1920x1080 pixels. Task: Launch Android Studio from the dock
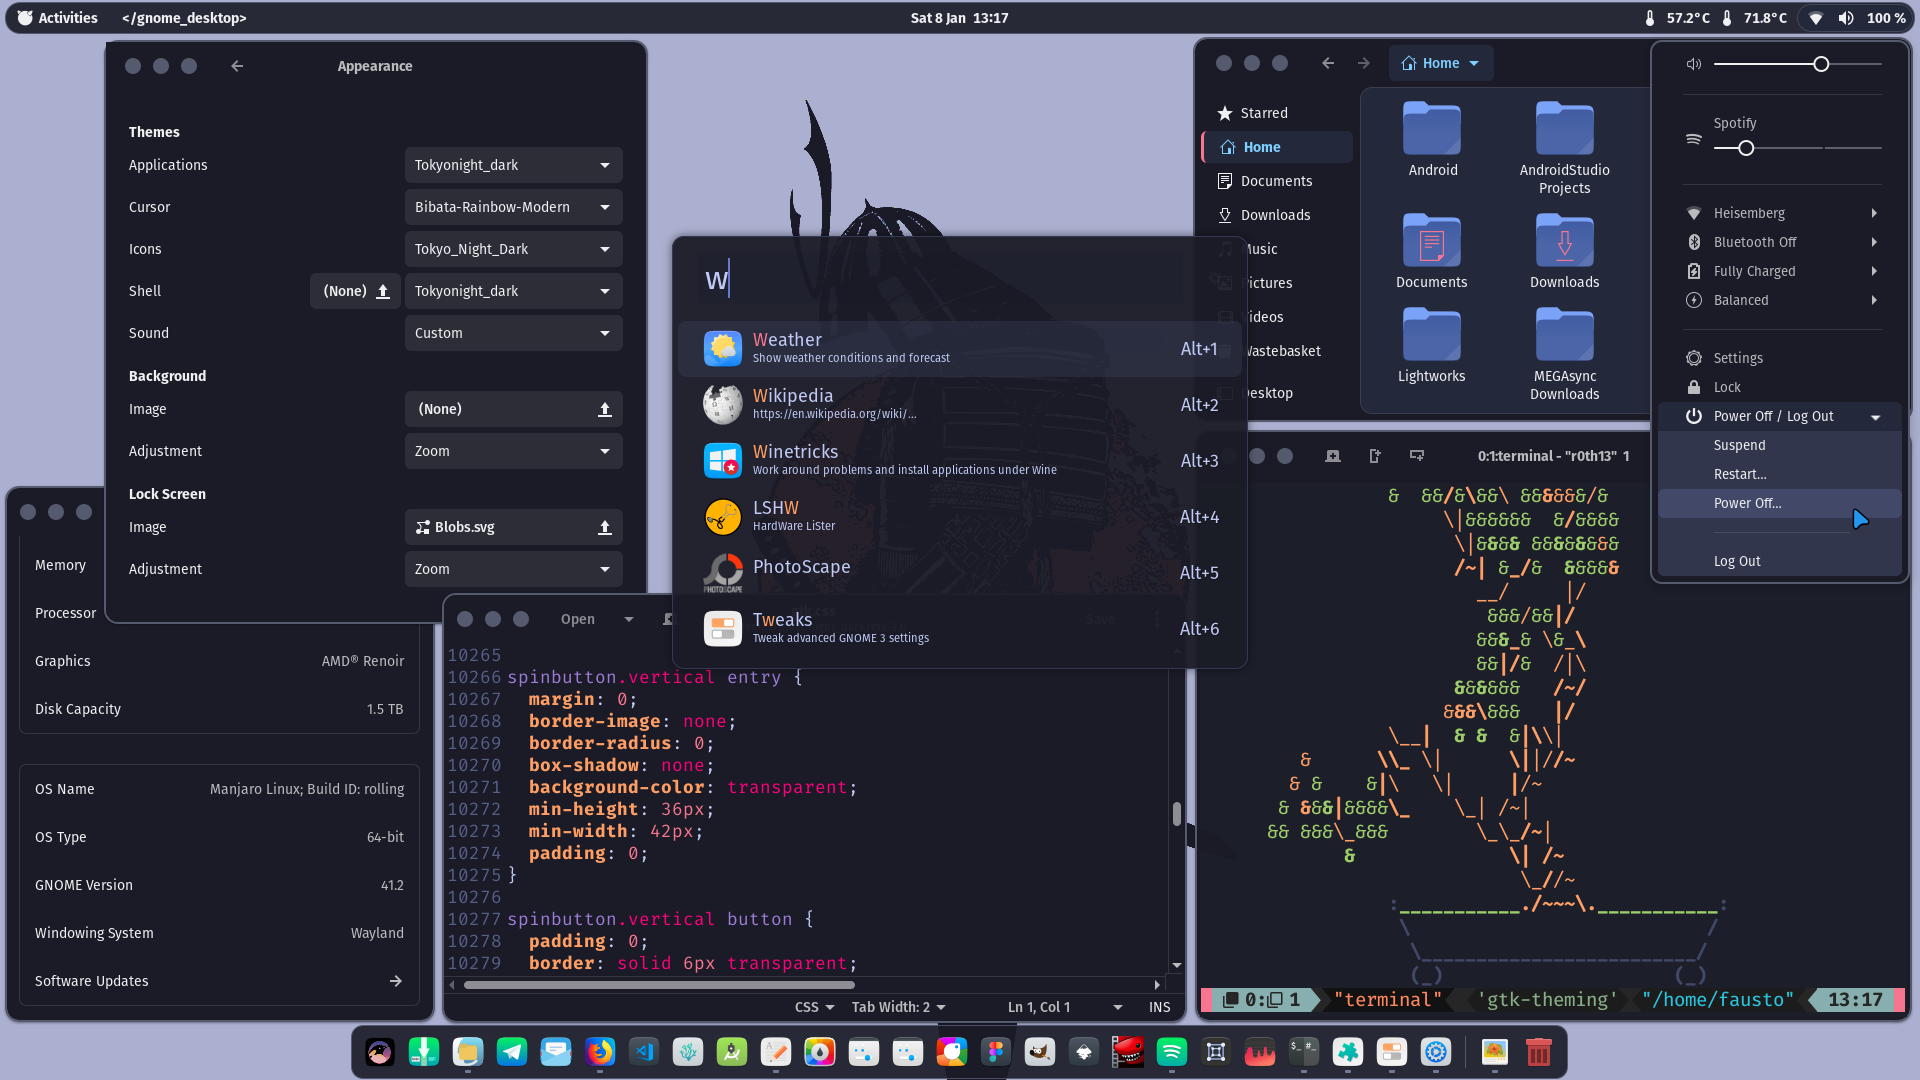tap(732, 1052)
